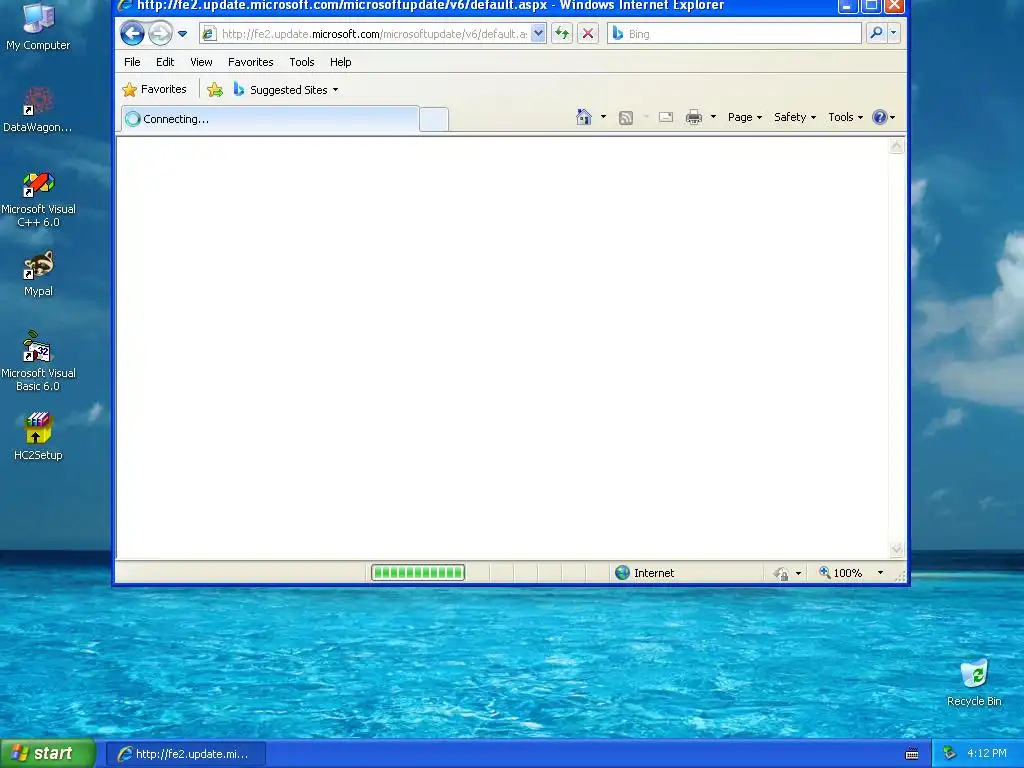Image resolution: width=1024 pixels, height=768 pixels.
Task: Open the Edit menu
Action: (165, 62)
